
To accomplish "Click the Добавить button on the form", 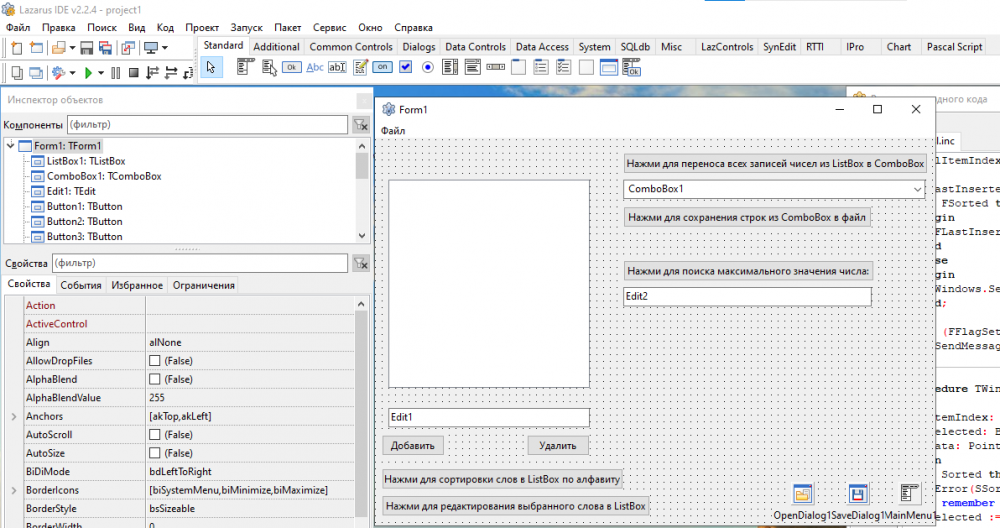I will coord(413,446).
